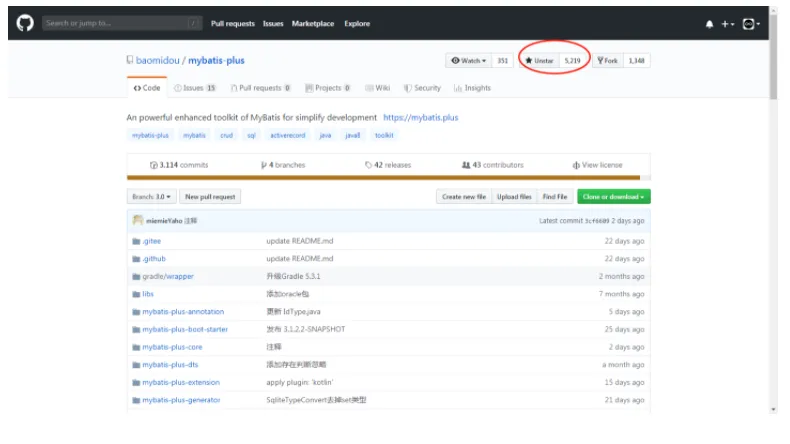This screenshot has width=790, height=444.
Task: Open the plus create-new menu
Action: coord(728,24)
